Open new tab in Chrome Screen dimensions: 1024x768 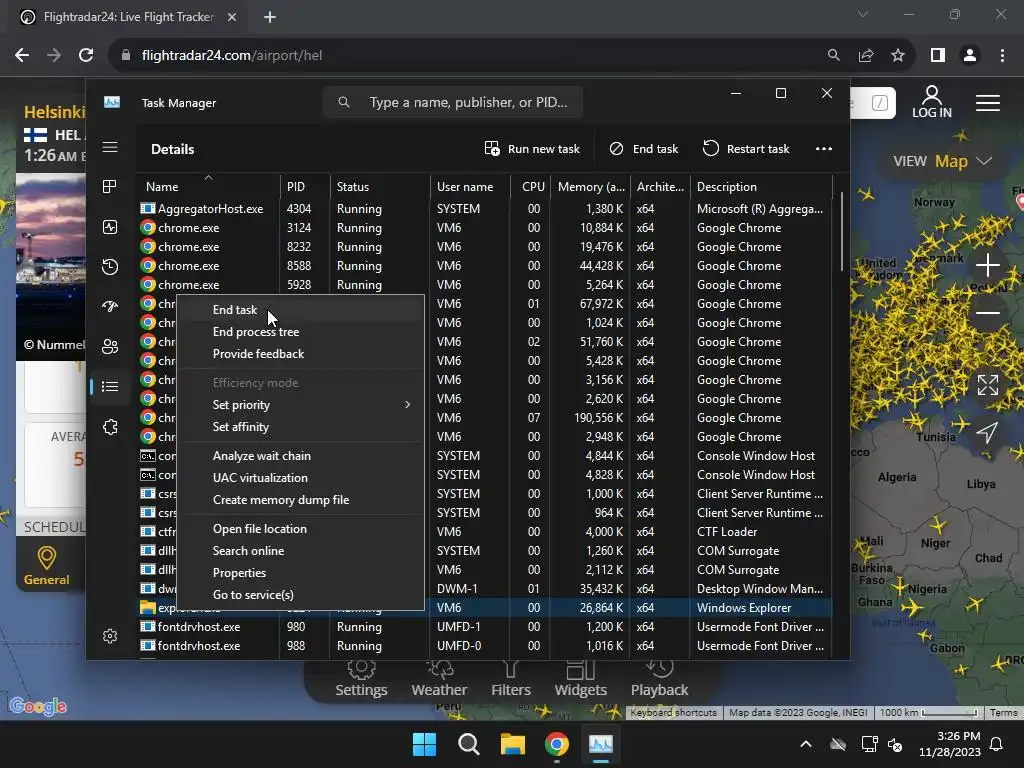(270, 17)
